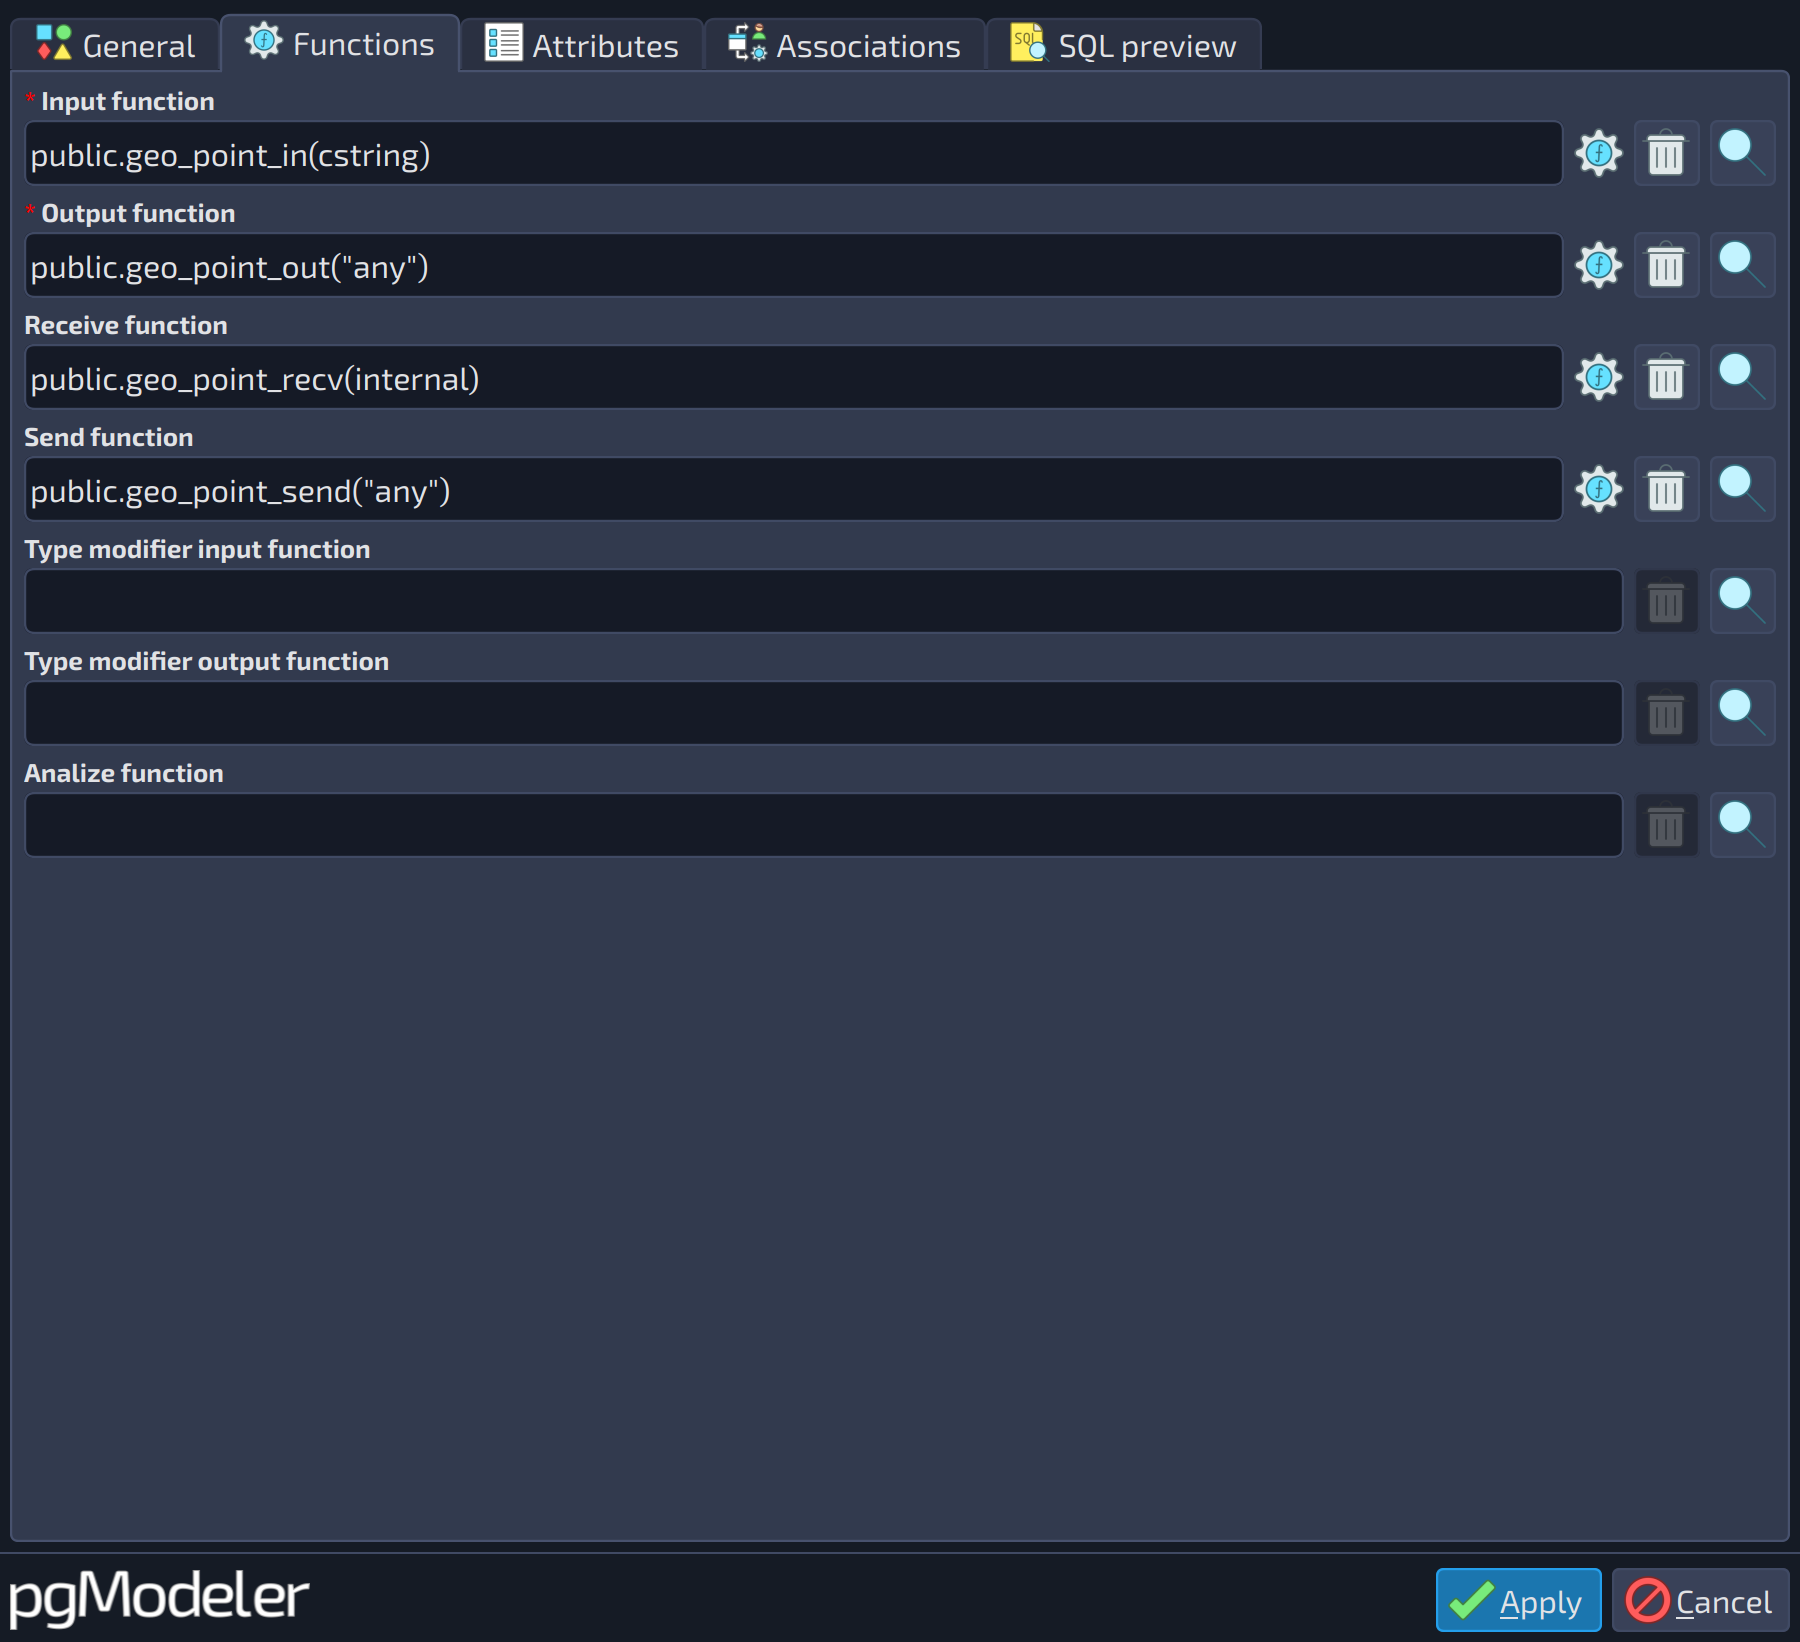
Task: Select the Functions tab
Action: 340,44
